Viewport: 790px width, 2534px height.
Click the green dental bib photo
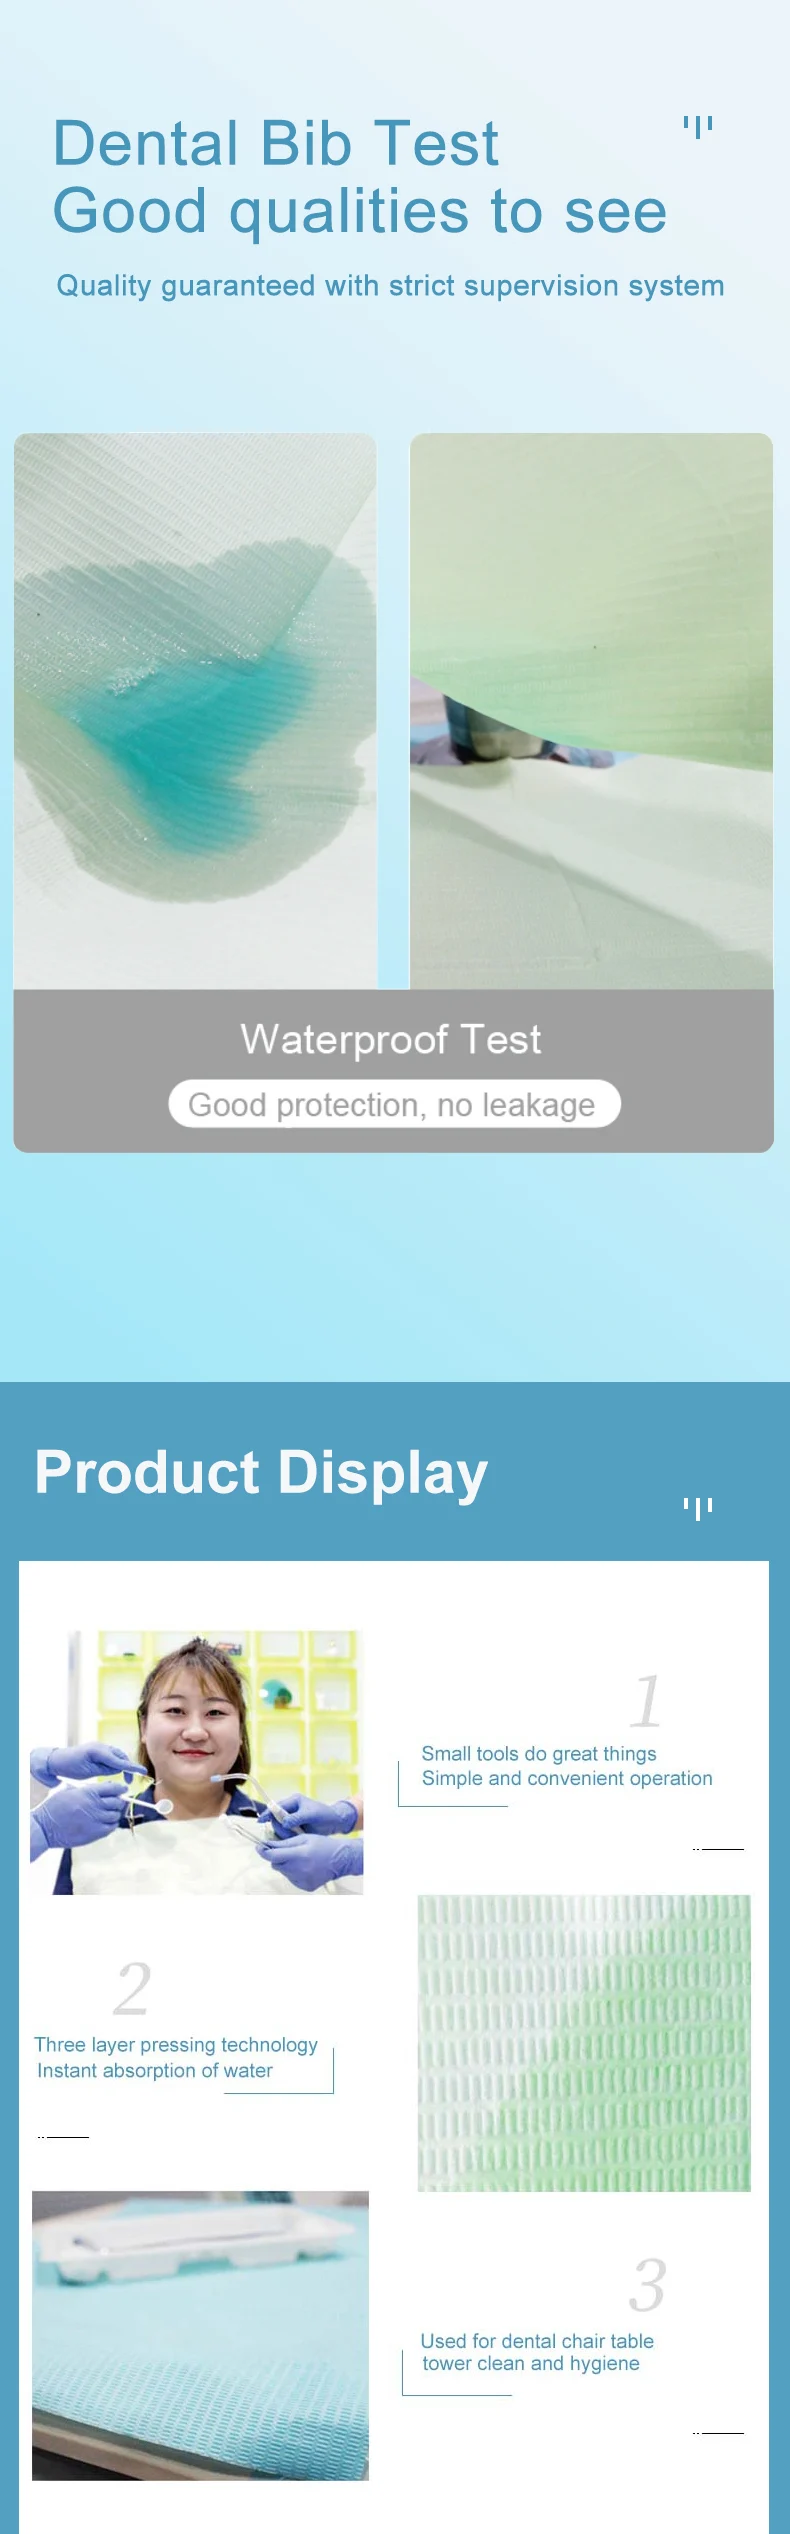[x=591, y=711]
